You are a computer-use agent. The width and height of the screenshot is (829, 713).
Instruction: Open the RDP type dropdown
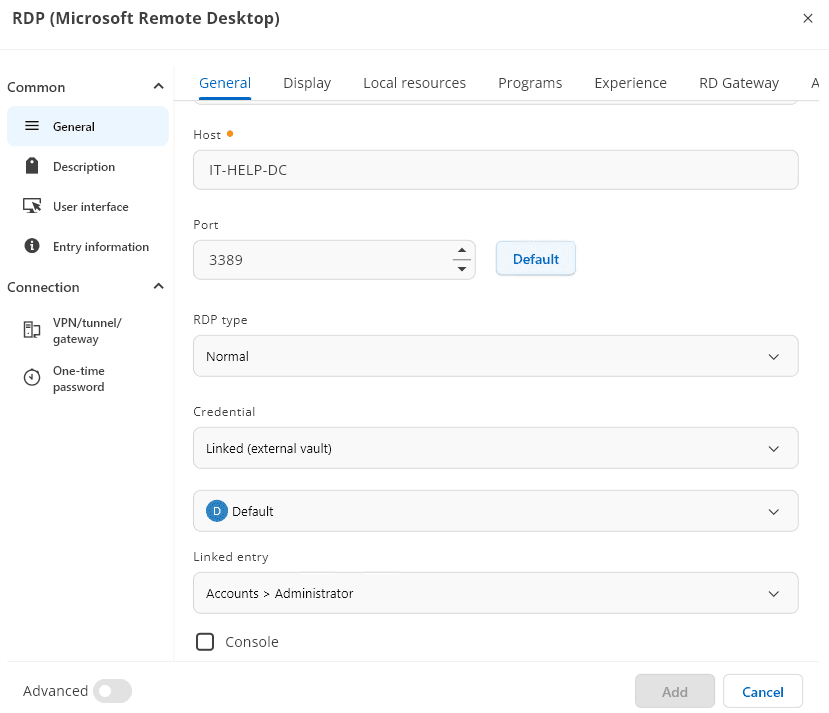point(495,356)
